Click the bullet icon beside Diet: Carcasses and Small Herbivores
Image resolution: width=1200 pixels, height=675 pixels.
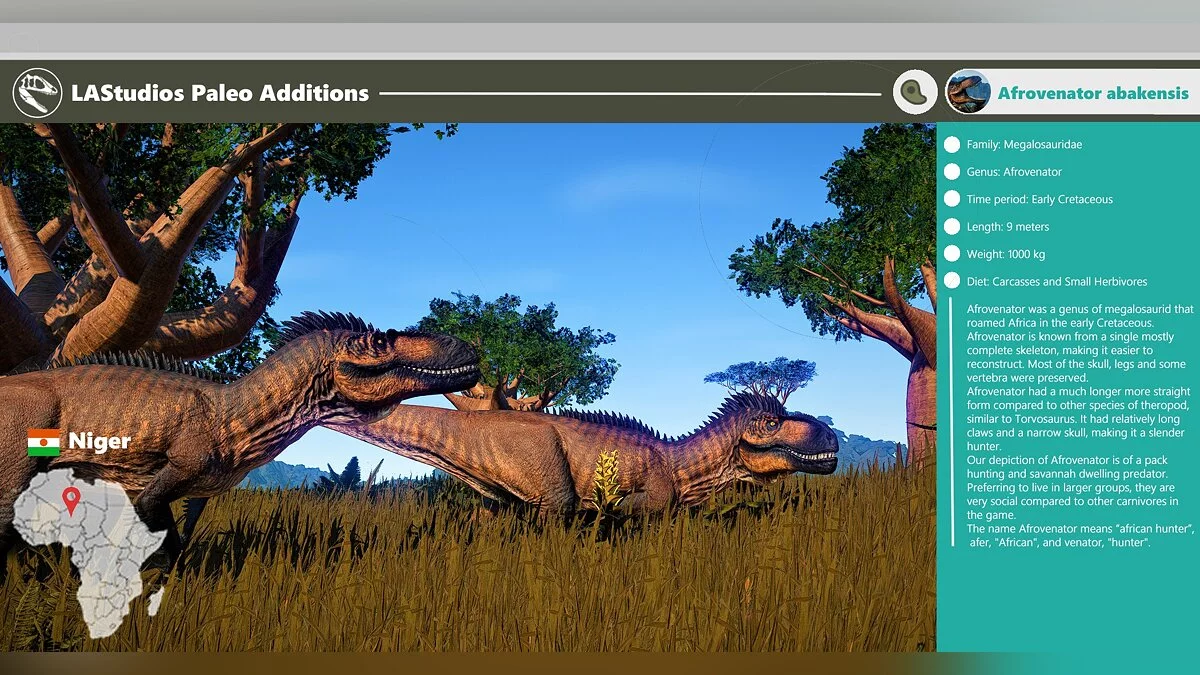coord(950,281)
